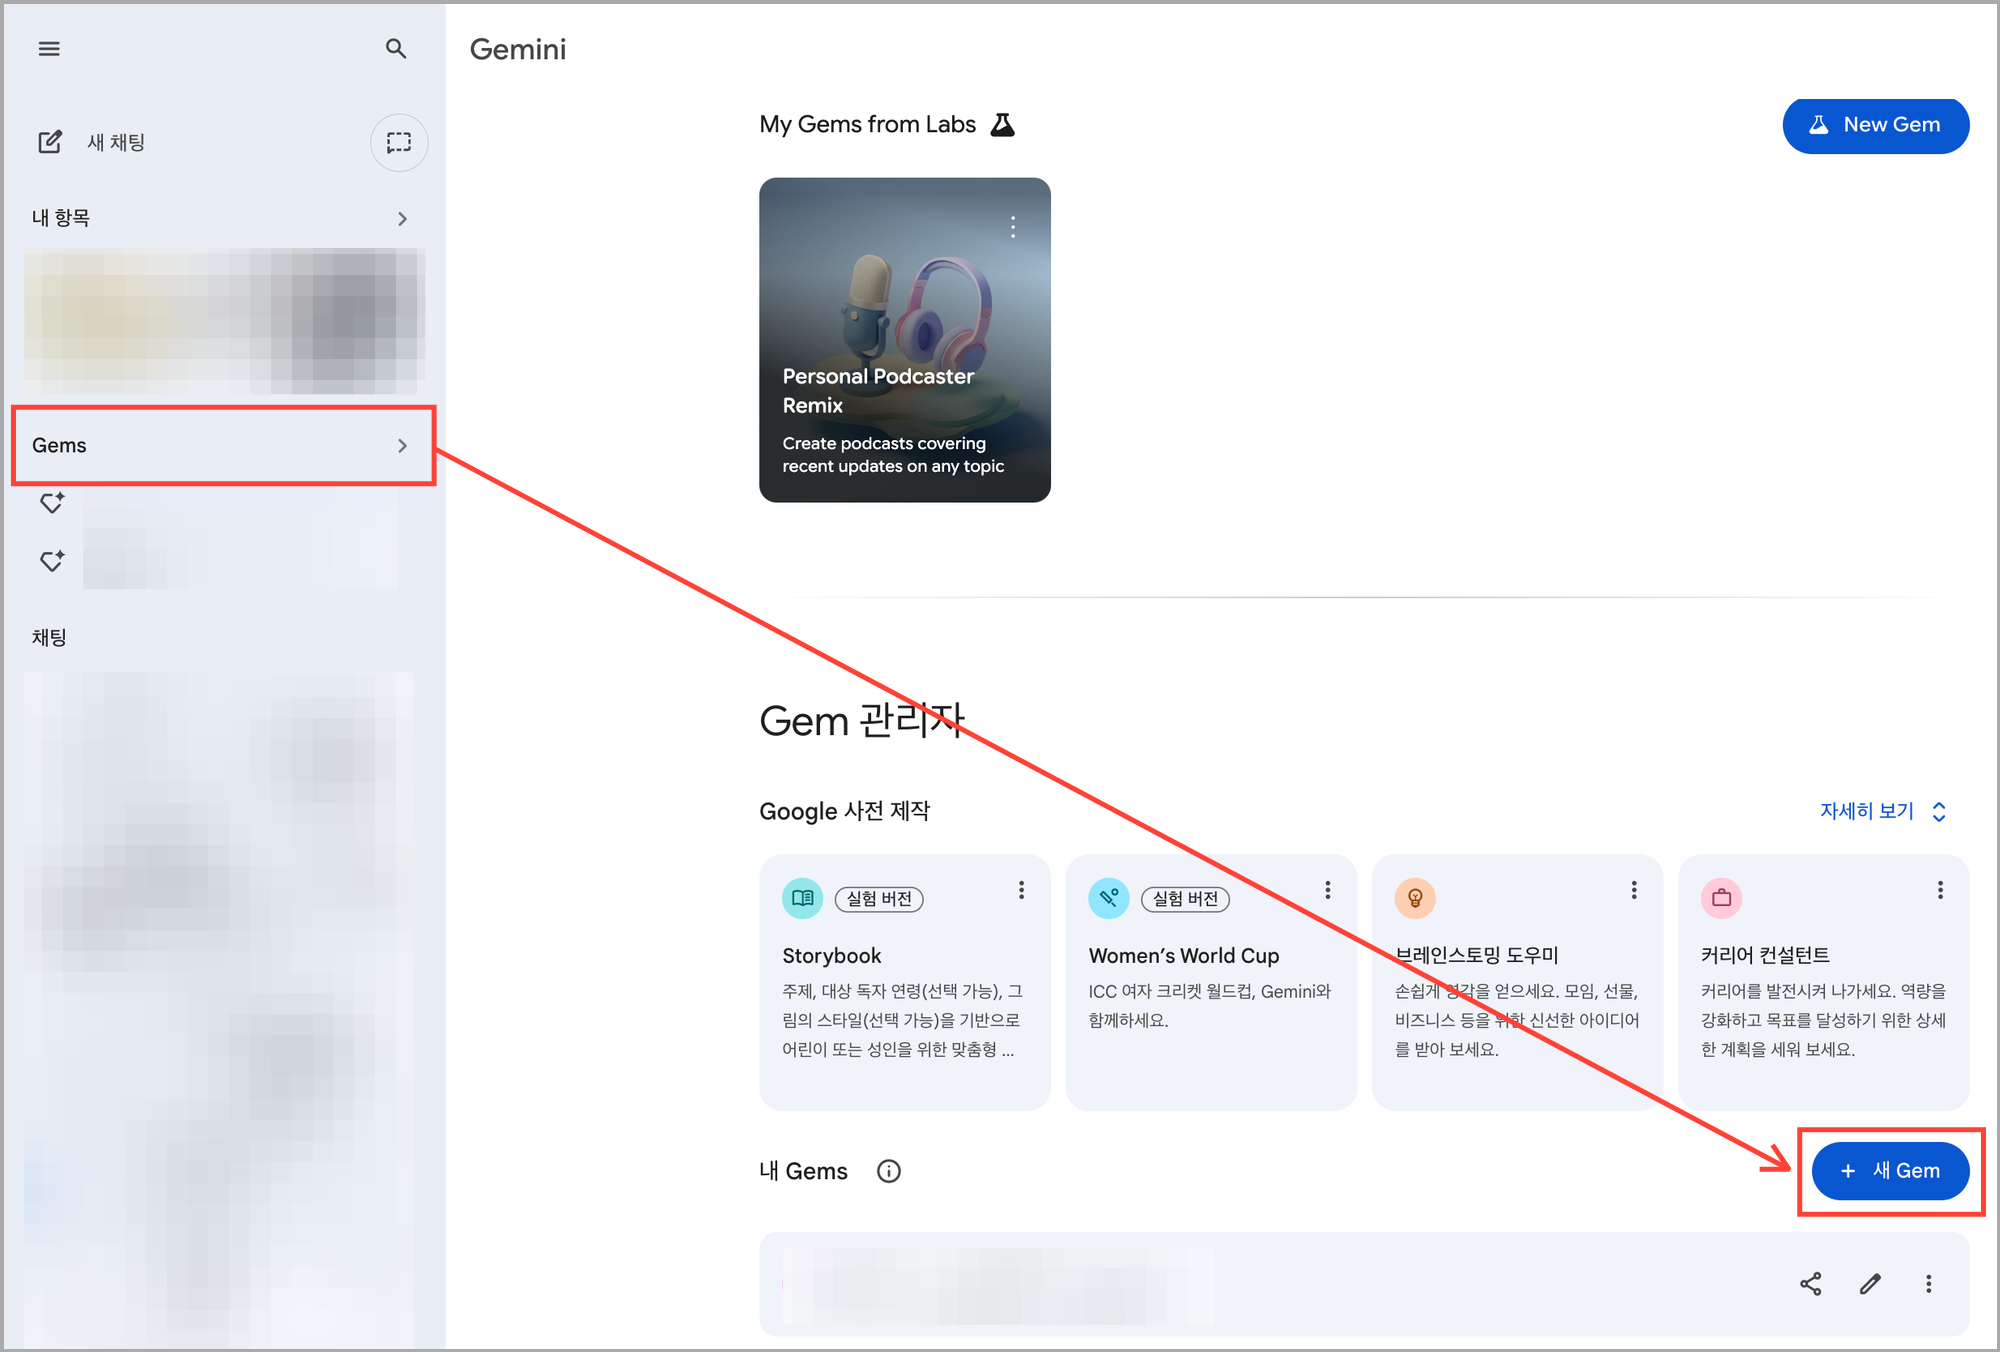
Task: Open Personal Podcaster Remix card options menu
Action: tap(1013, 227)
